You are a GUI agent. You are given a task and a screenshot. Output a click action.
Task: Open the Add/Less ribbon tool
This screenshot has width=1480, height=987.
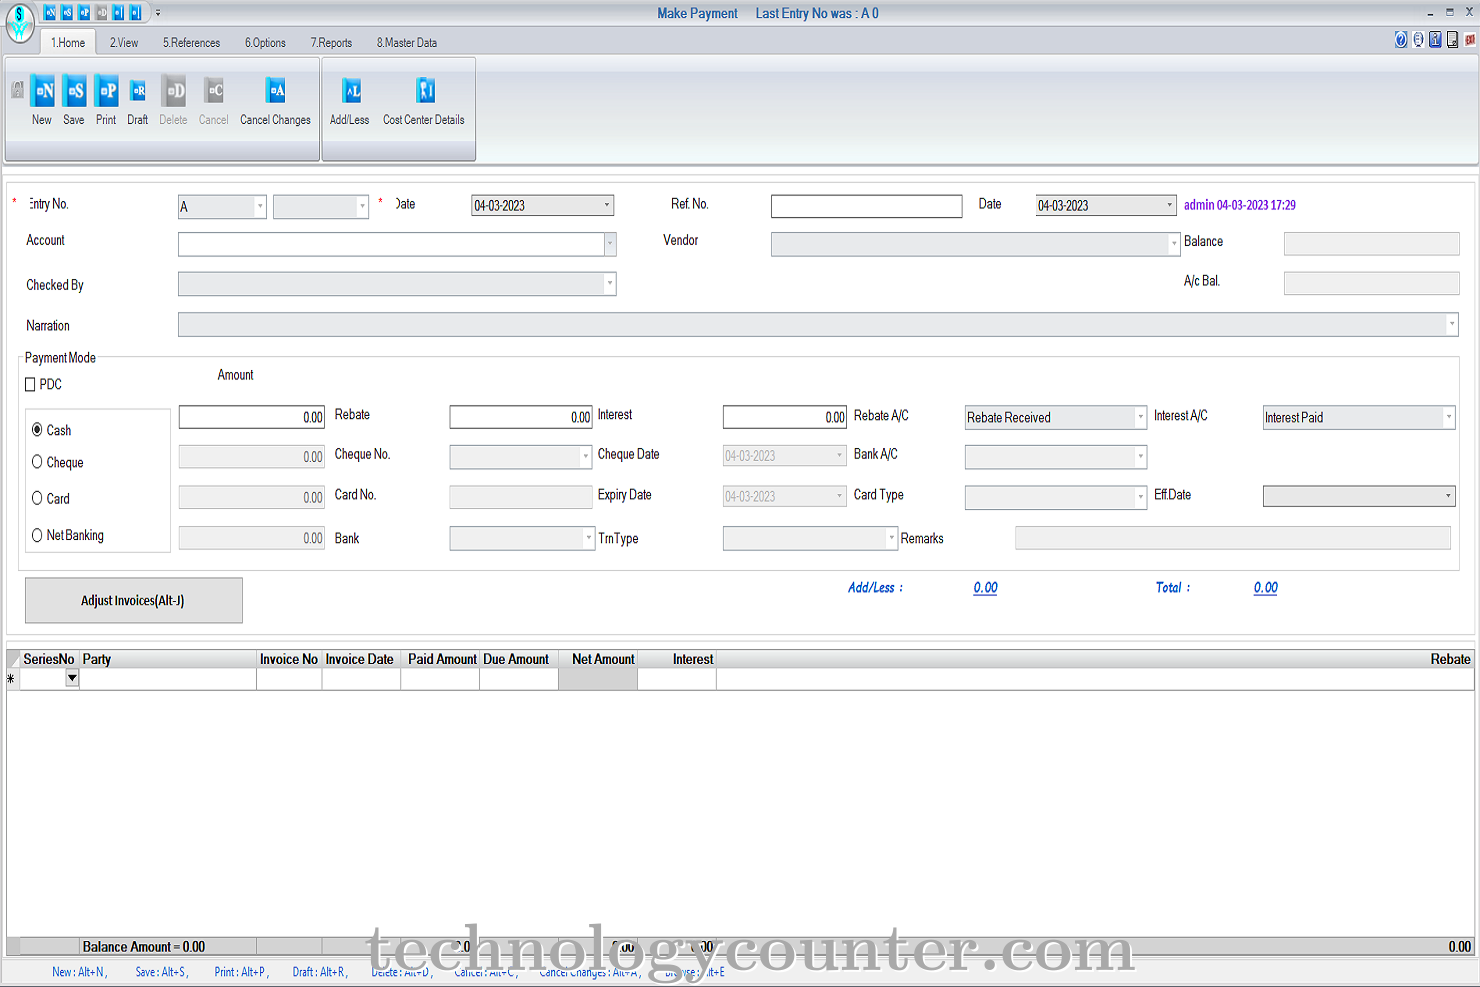coord(350,100)
